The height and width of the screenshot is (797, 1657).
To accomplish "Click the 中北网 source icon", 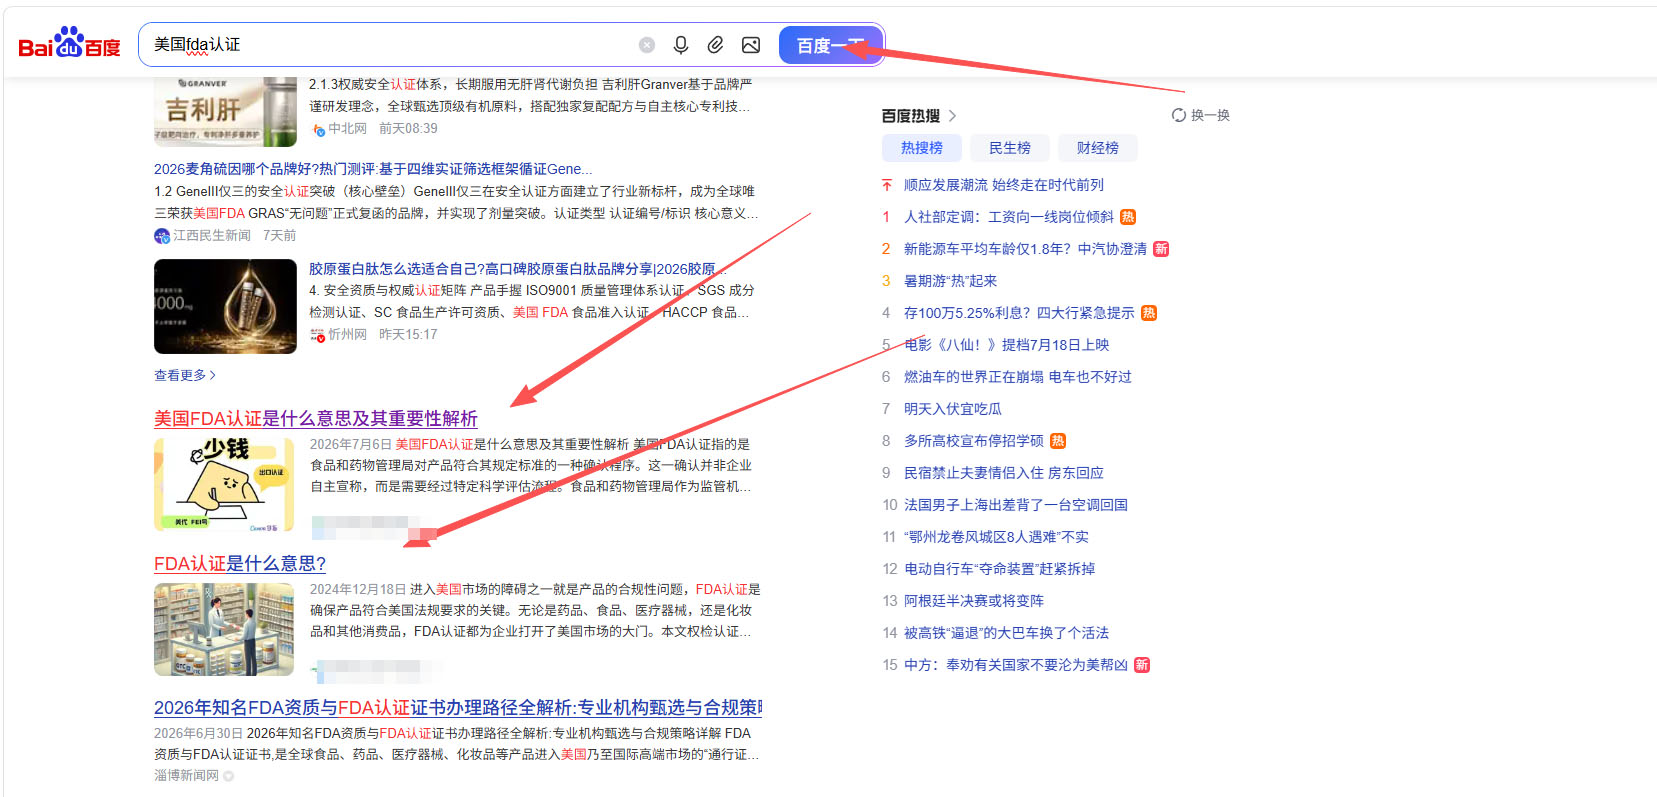I will click(x=319, y=130).
